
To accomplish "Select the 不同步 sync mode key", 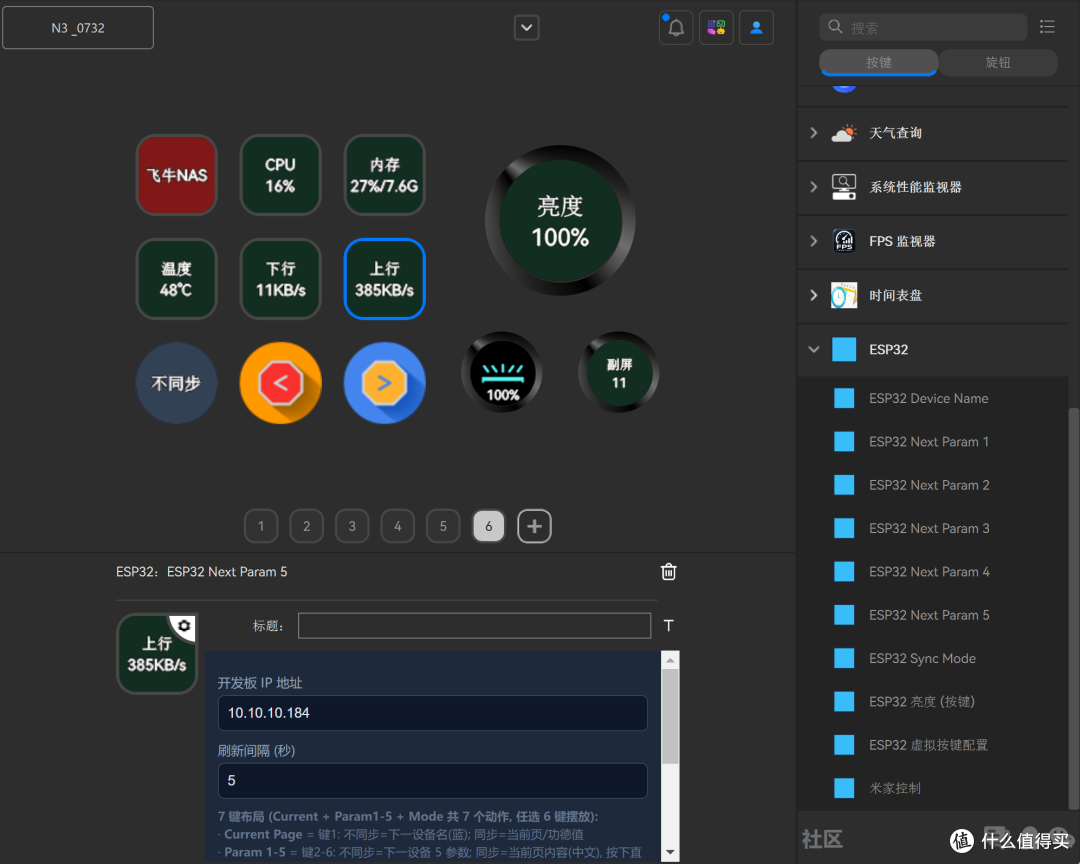I will click(x=176, y=383).
